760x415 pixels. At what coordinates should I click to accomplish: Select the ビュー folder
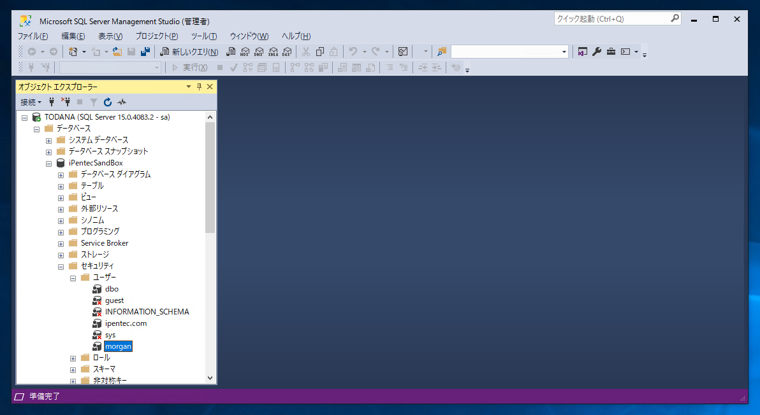[88, 197]
